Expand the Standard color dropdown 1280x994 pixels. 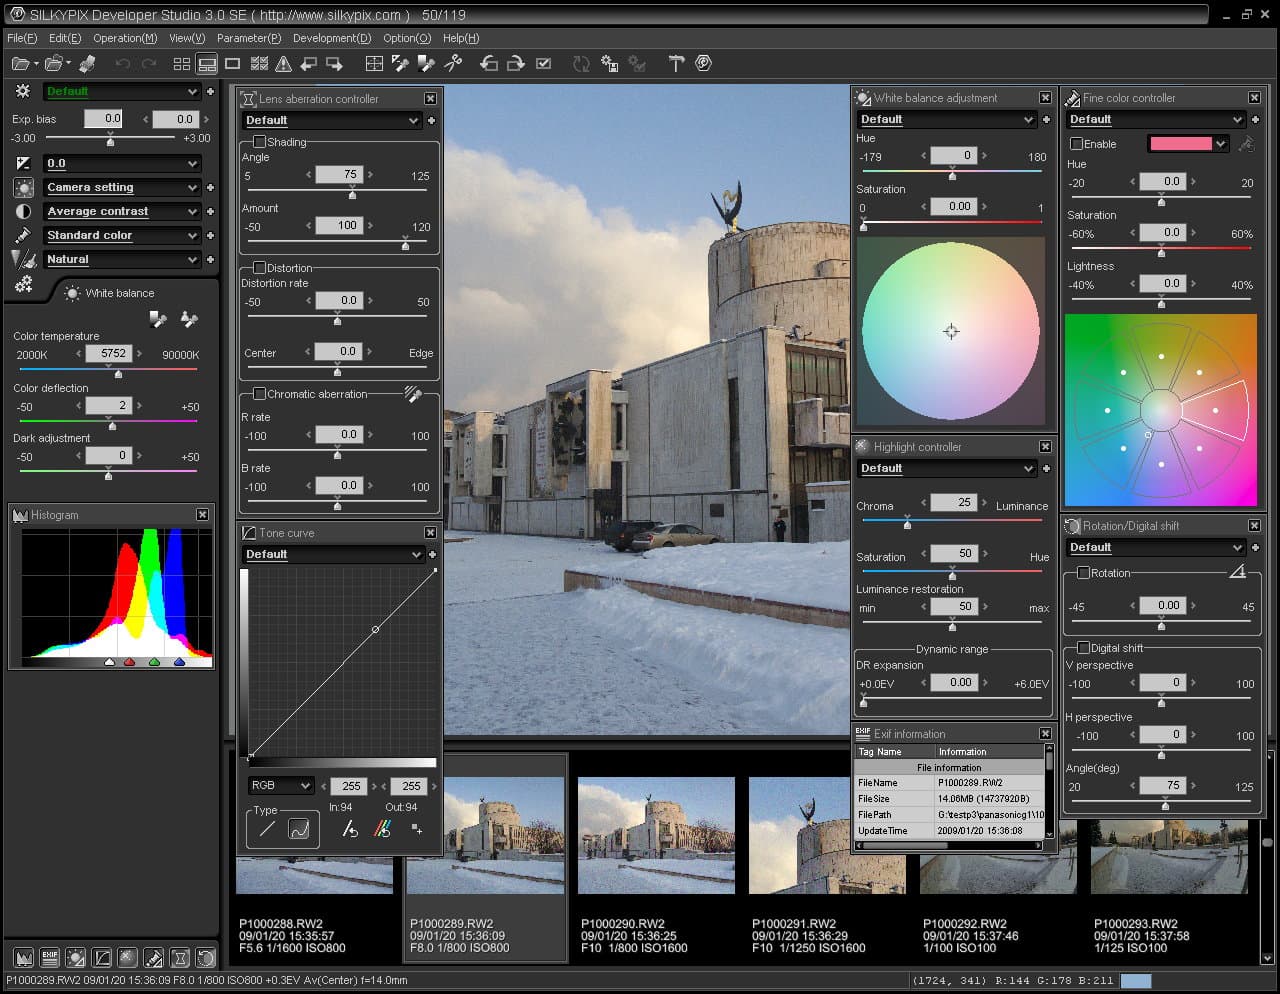122,235
